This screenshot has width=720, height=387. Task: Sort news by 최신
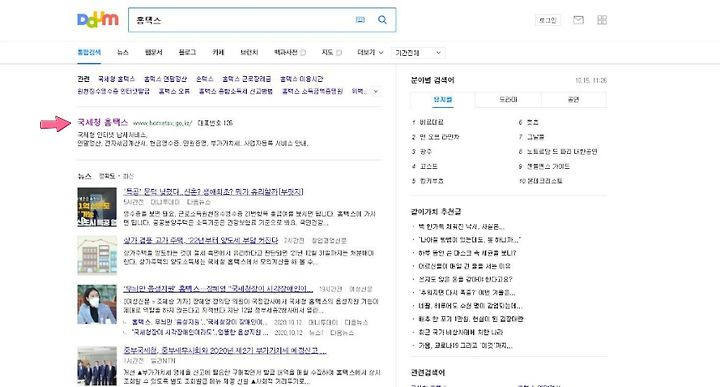(128, 176)
